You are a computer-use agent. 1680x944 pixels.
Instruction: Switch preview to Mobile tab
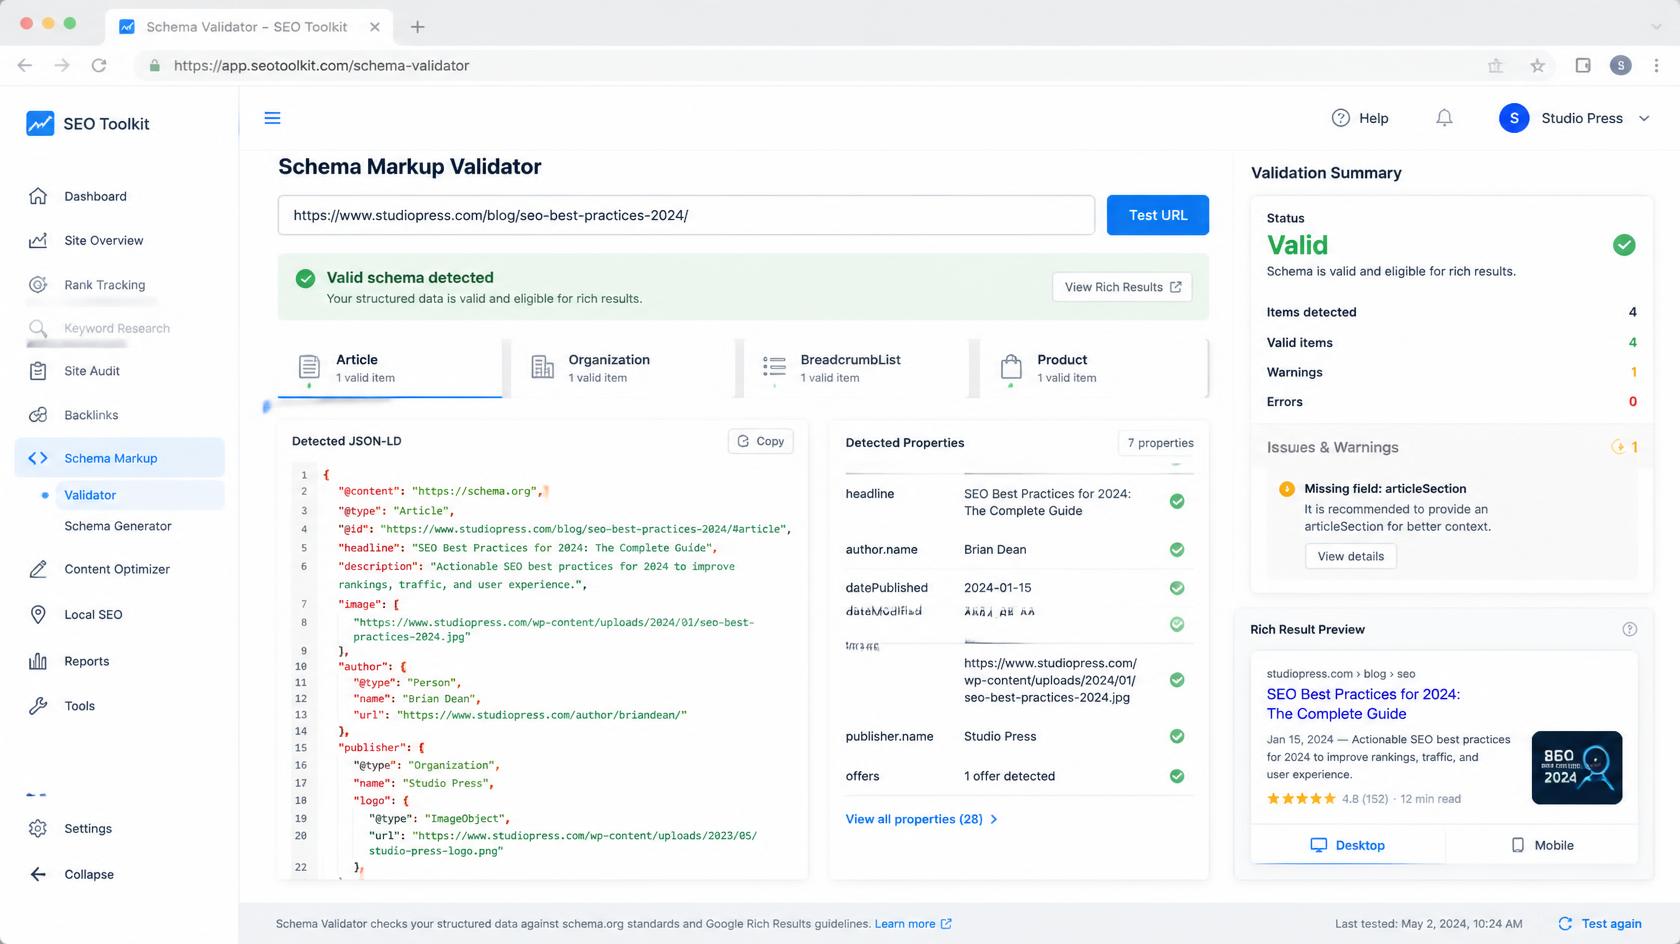coord(1541,845)
